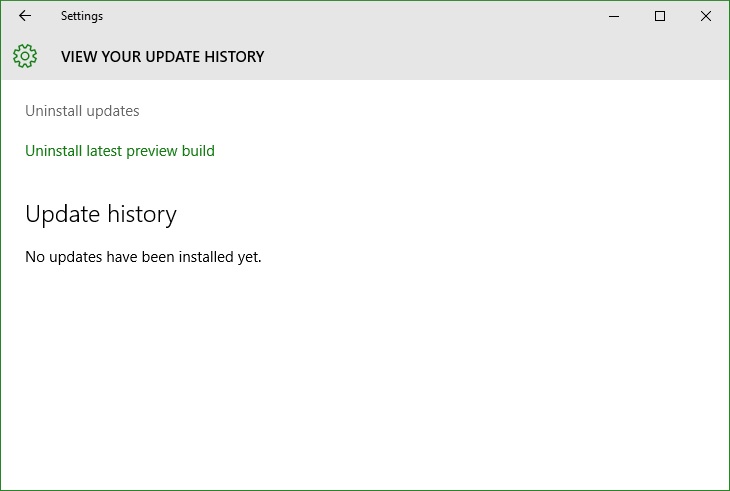
Task: Click the Settings window title text
Action: pos(82,16)
